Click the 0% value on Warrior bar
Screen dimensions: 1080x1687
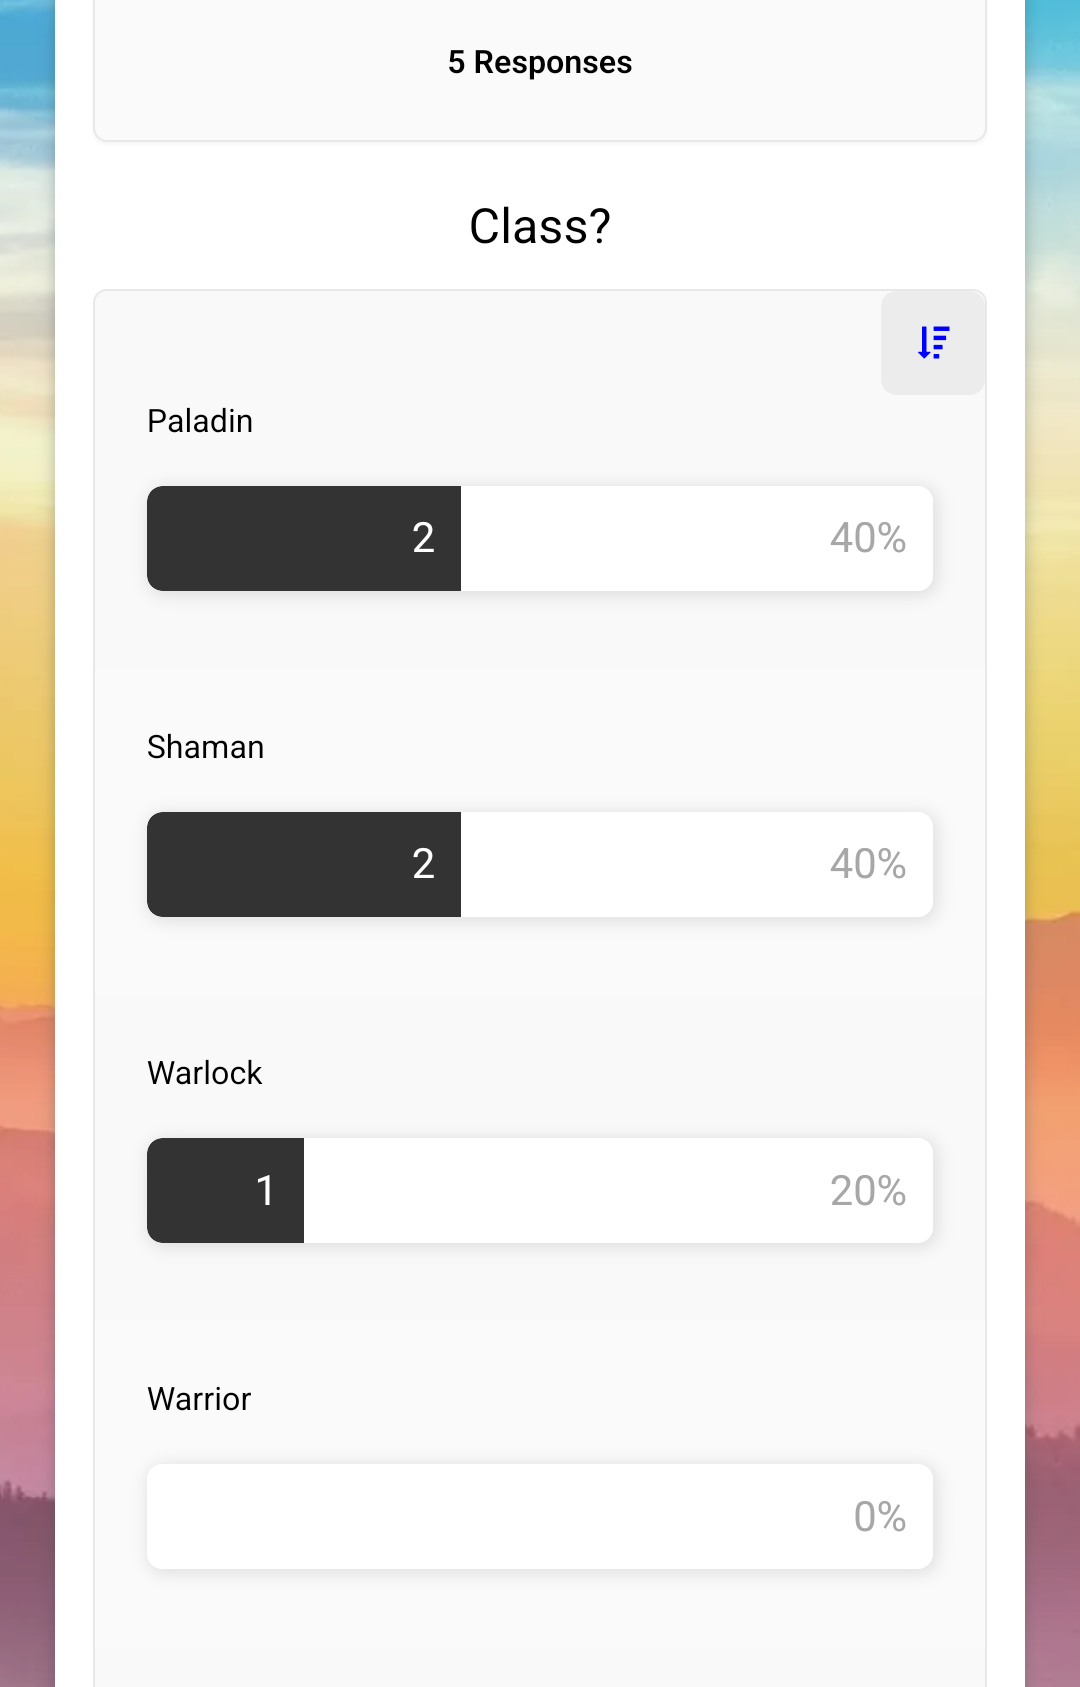point(880,1516)
